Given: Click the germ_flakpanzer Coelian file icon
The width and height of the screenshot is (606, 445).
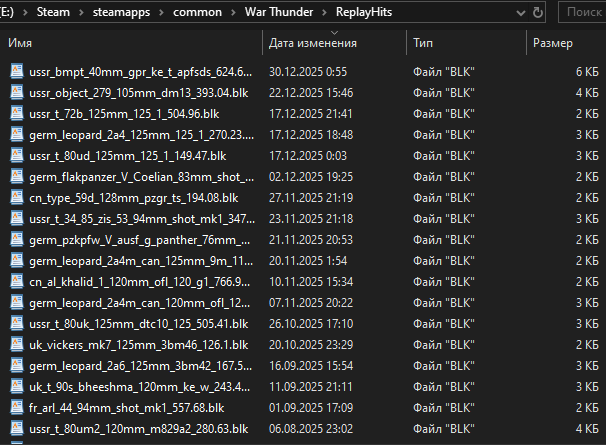Looking at the screenshot, I should click(x=17, y=176).
